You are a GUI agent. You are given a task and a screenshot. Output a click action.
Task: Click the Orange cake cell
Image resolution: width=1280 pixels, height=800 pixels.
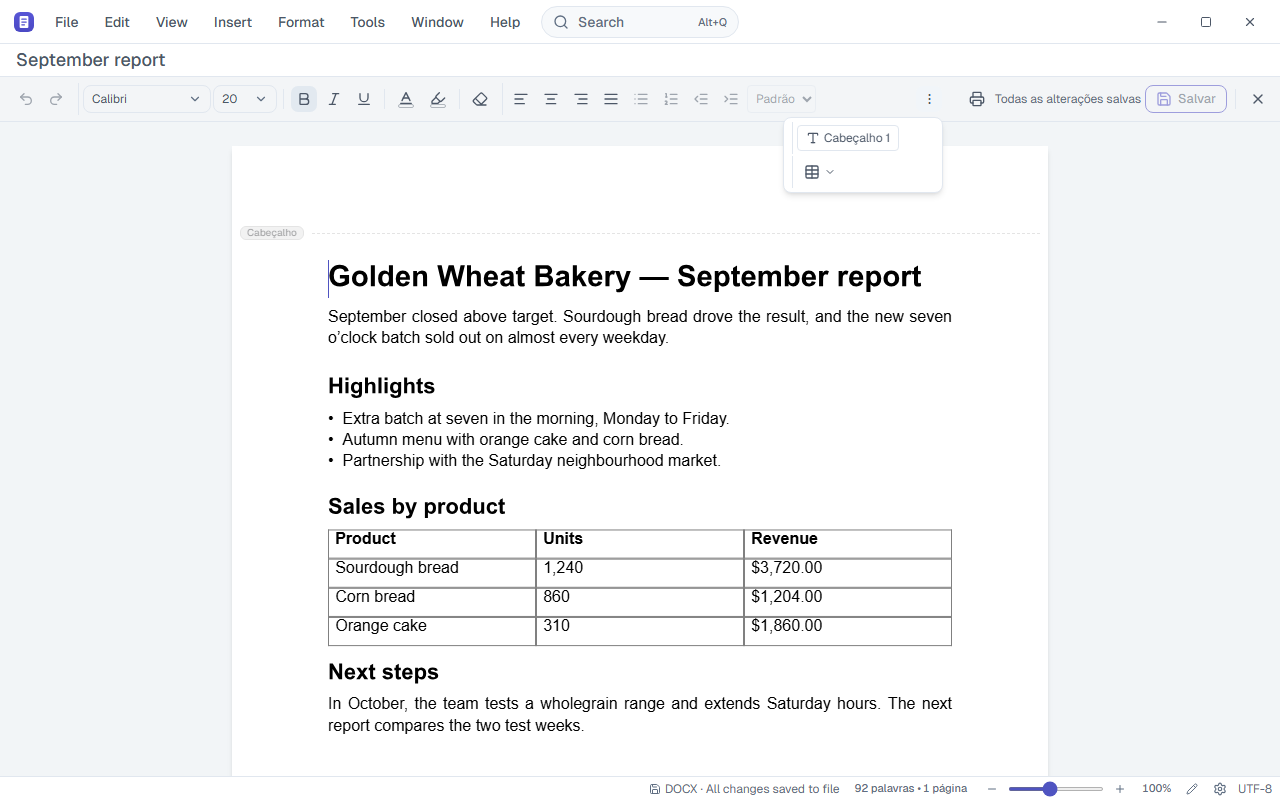point(432,631)
